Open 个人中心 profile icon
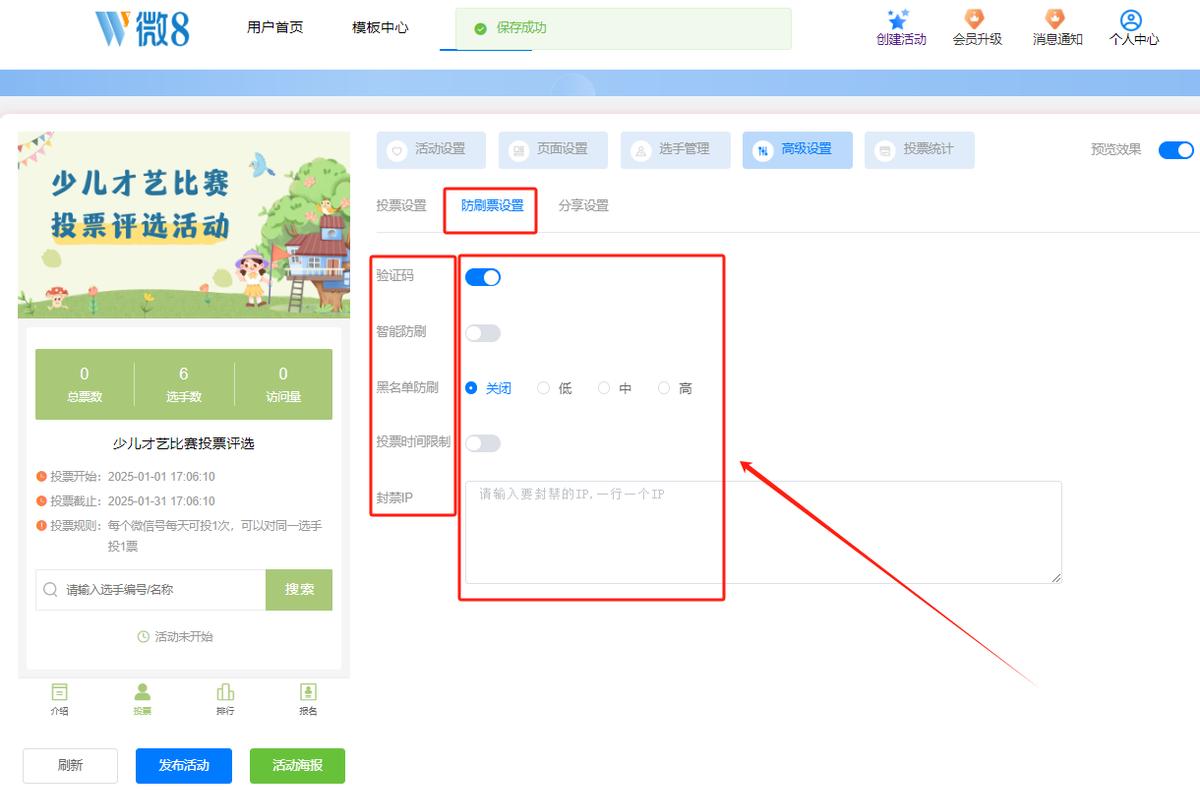 click(1131, 20)
